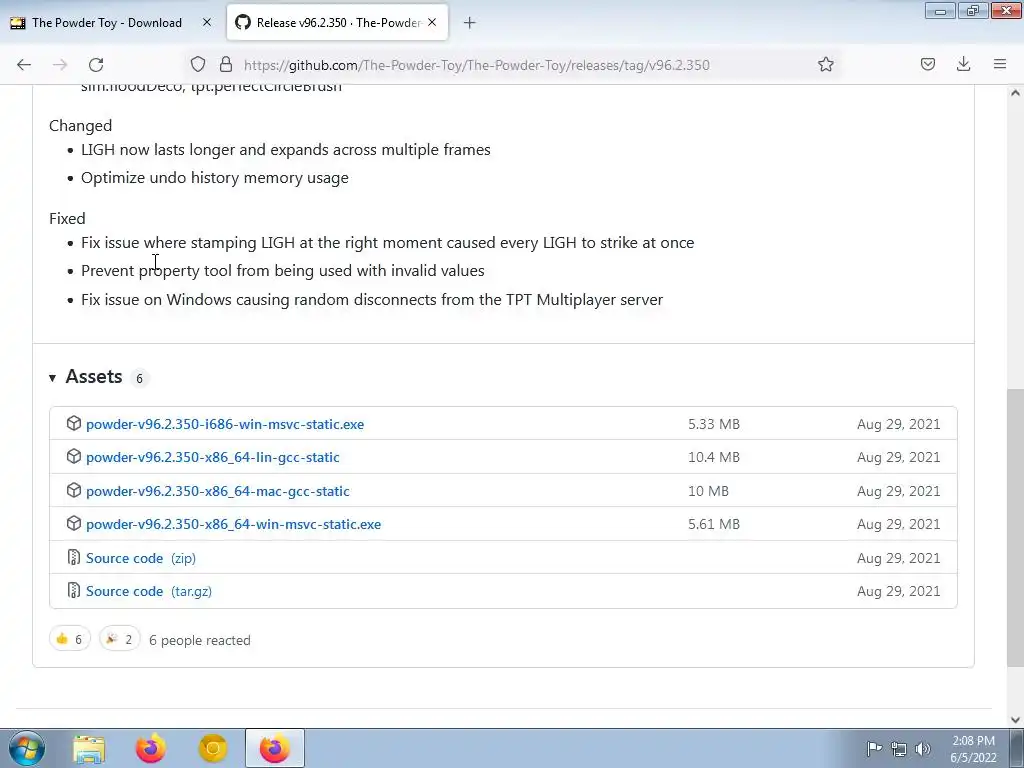Viewport: 1024px width, 768px height.
Task: Click archive icon beside Source code (tar.gz)
Action: (x=74, y=590)
